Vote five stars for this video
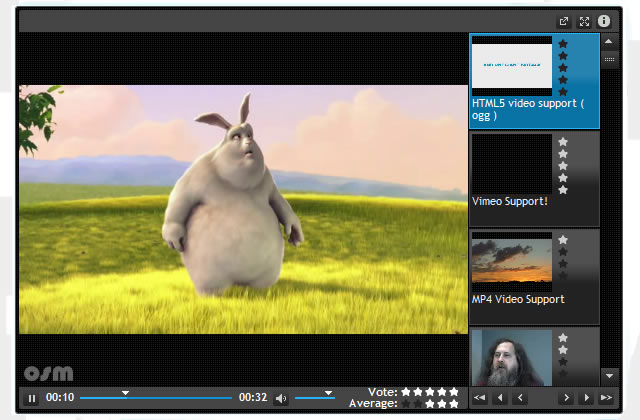640x420 pixels. coord(454,392)
